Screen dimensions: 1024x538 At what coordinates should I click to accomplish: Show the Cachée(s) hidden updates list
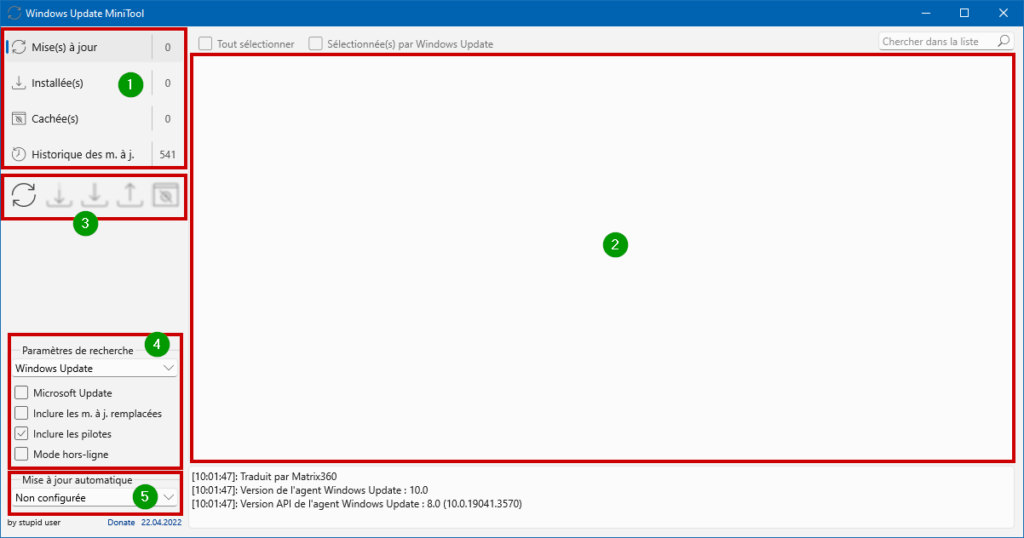[95, 119]
